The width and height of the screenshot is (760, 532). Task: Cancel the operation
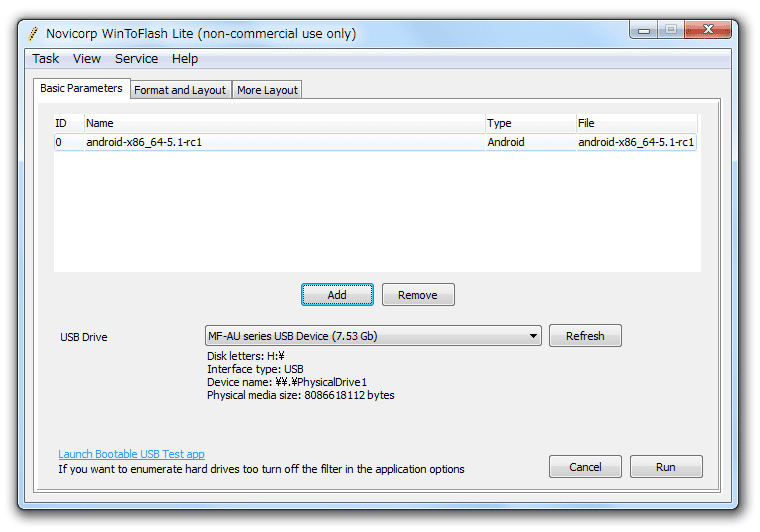(x=585, y=467)
